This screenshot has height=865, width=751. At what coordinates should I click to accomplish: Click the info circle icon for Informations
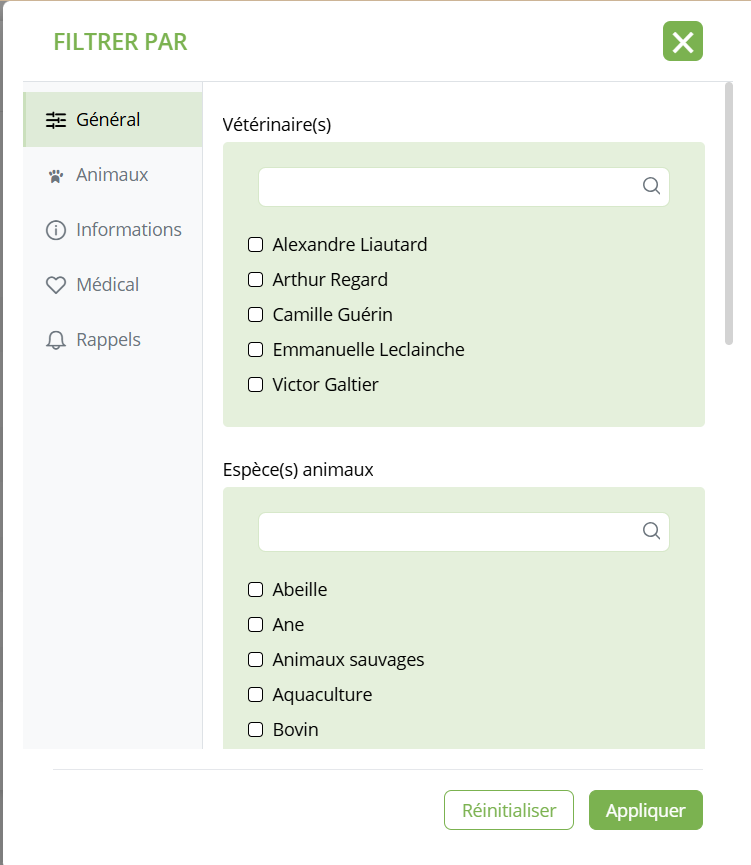tap(56, 230)
